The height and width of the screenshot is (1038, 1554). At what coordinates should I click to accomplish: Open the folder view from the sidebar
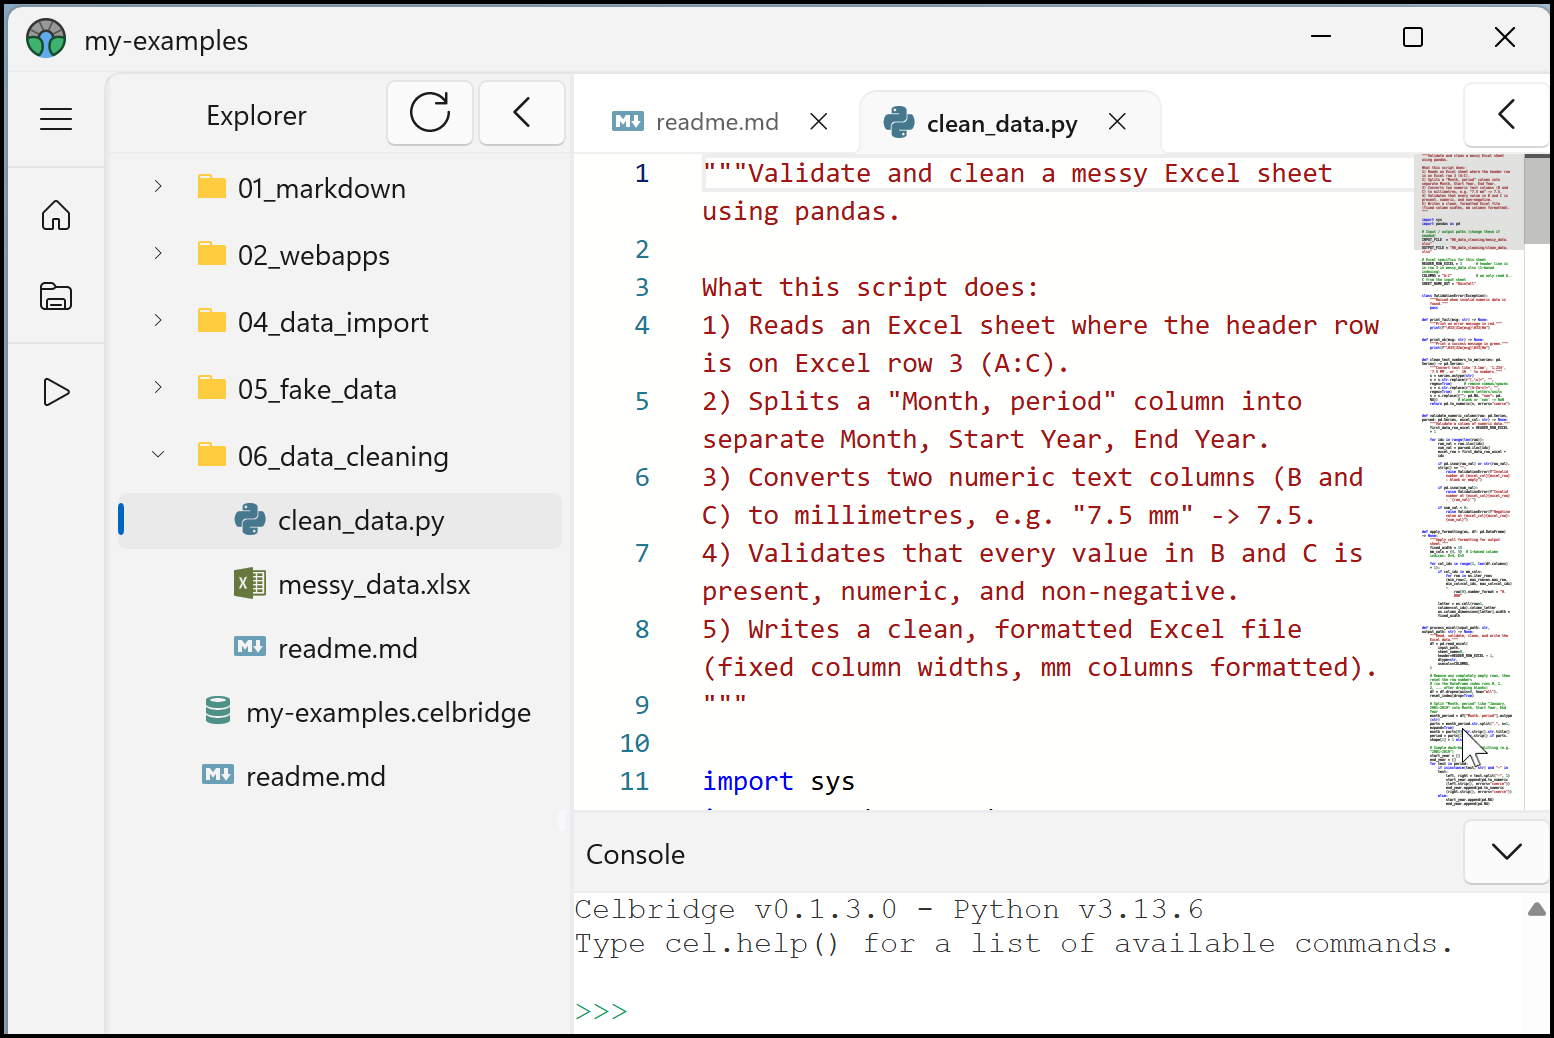[x=57, y=297]
